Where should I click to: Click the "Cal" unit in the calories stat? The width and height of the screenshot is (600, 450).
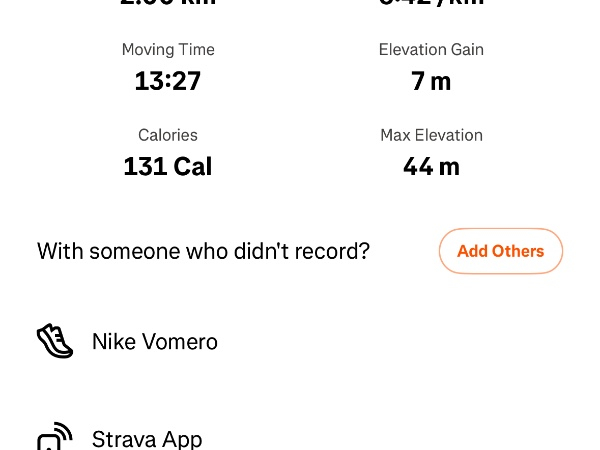[x=190, y=166]
